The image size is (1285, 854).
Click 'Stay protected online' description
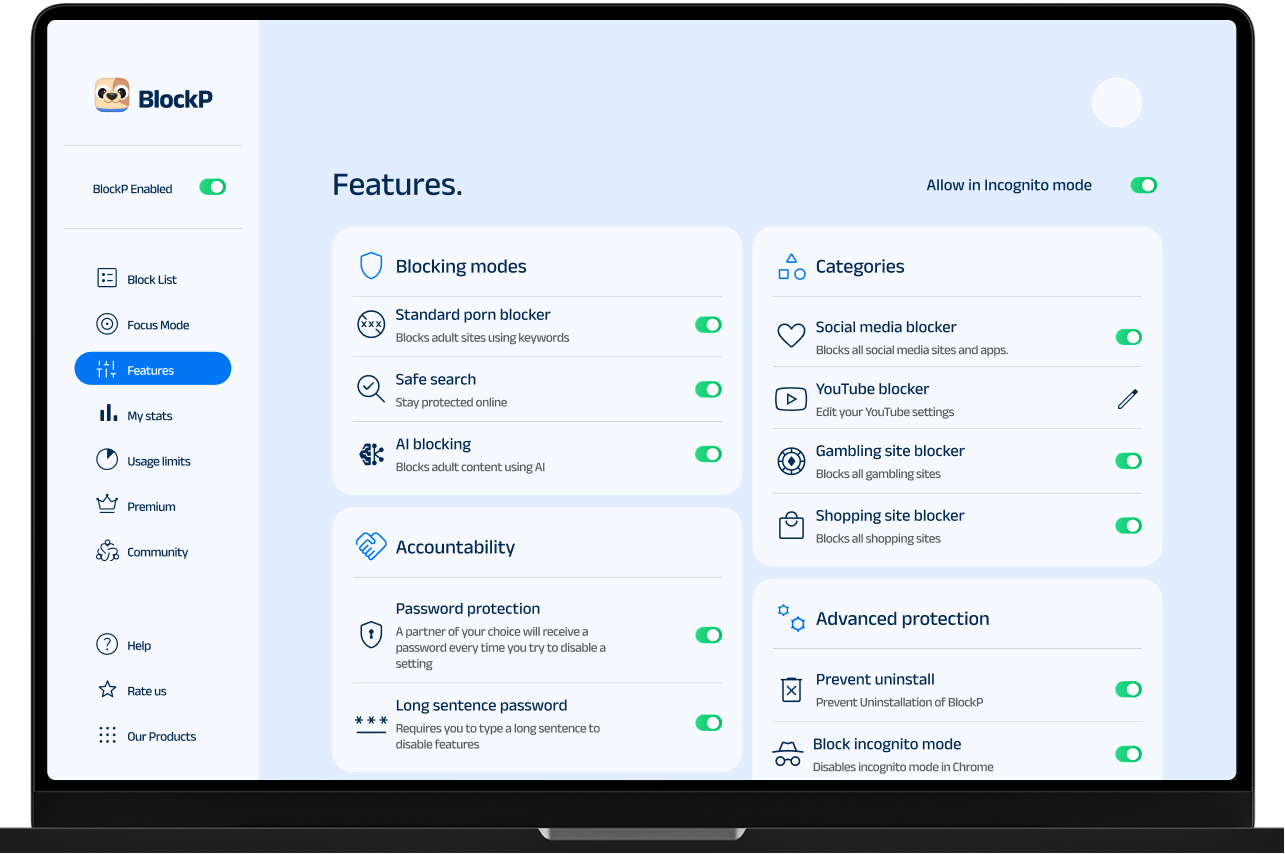click(x=451, y=403)
